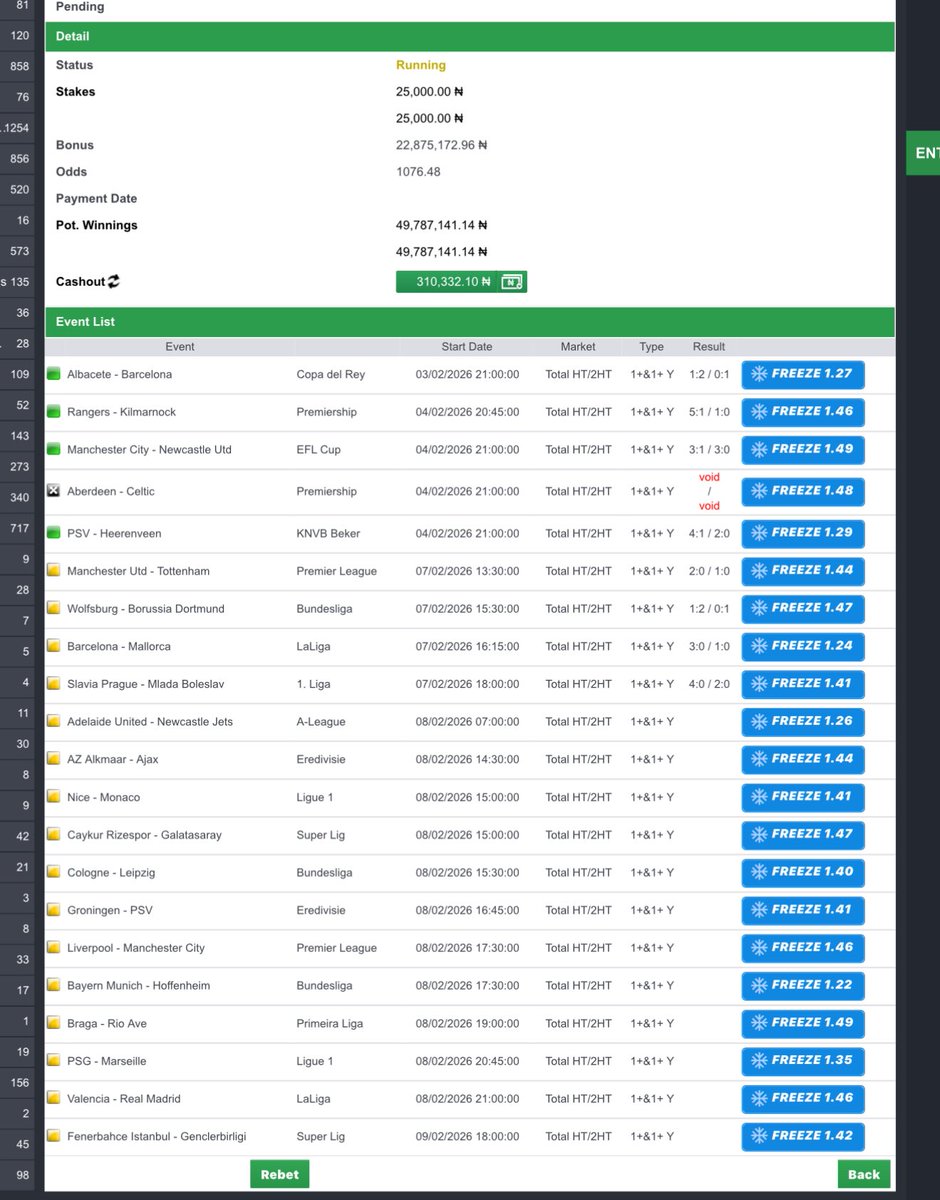Click the Running status text
This screenshot has width=940, height=1200.
(421, 65)
